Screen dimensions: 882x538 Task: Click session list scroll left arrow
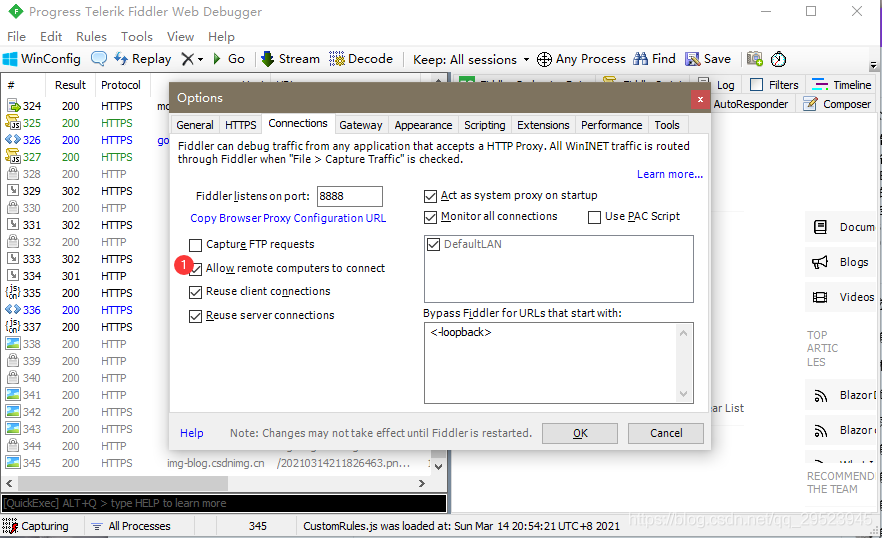[9, 483]
